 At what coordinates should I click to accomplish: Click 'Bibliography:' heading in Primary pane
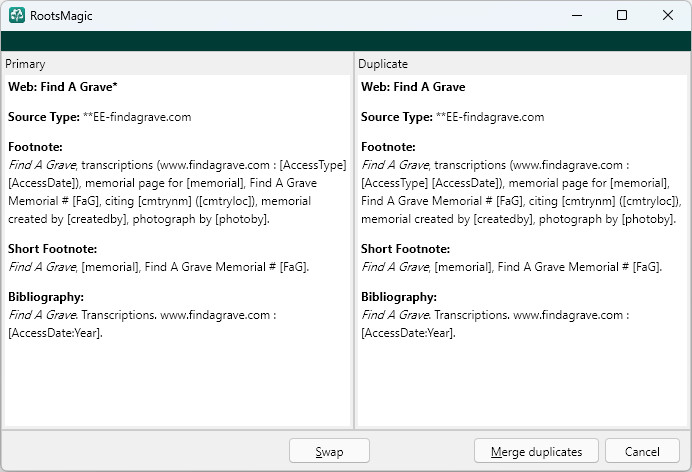pos(46,297)
